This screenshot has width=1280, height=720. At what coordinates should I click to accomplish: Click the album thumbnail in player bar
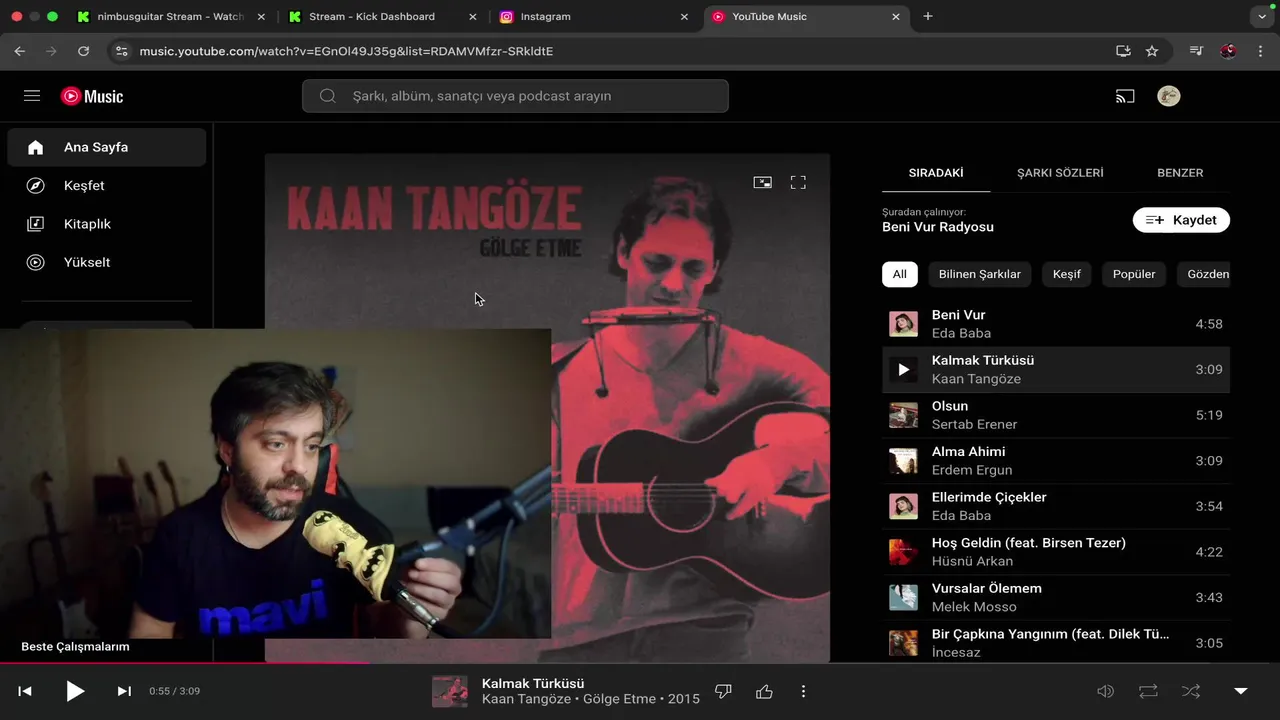click(x=450, y=691)
